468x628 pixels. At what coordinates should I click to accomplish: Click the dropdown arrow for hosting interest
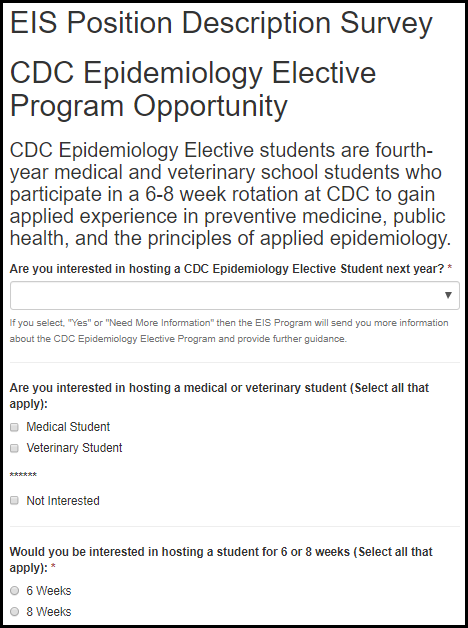click(x=448, y=296)
